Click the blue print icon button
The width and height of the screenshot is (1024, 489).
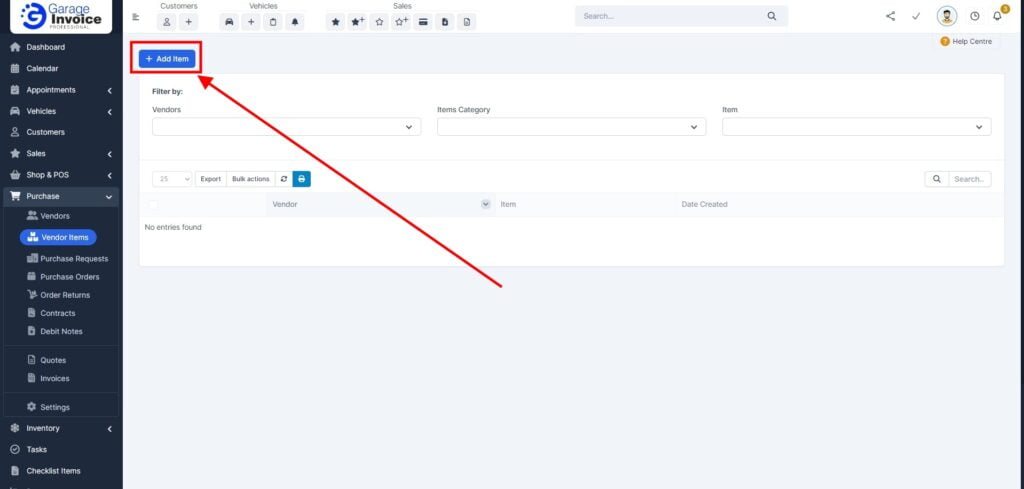pos(302,179)
